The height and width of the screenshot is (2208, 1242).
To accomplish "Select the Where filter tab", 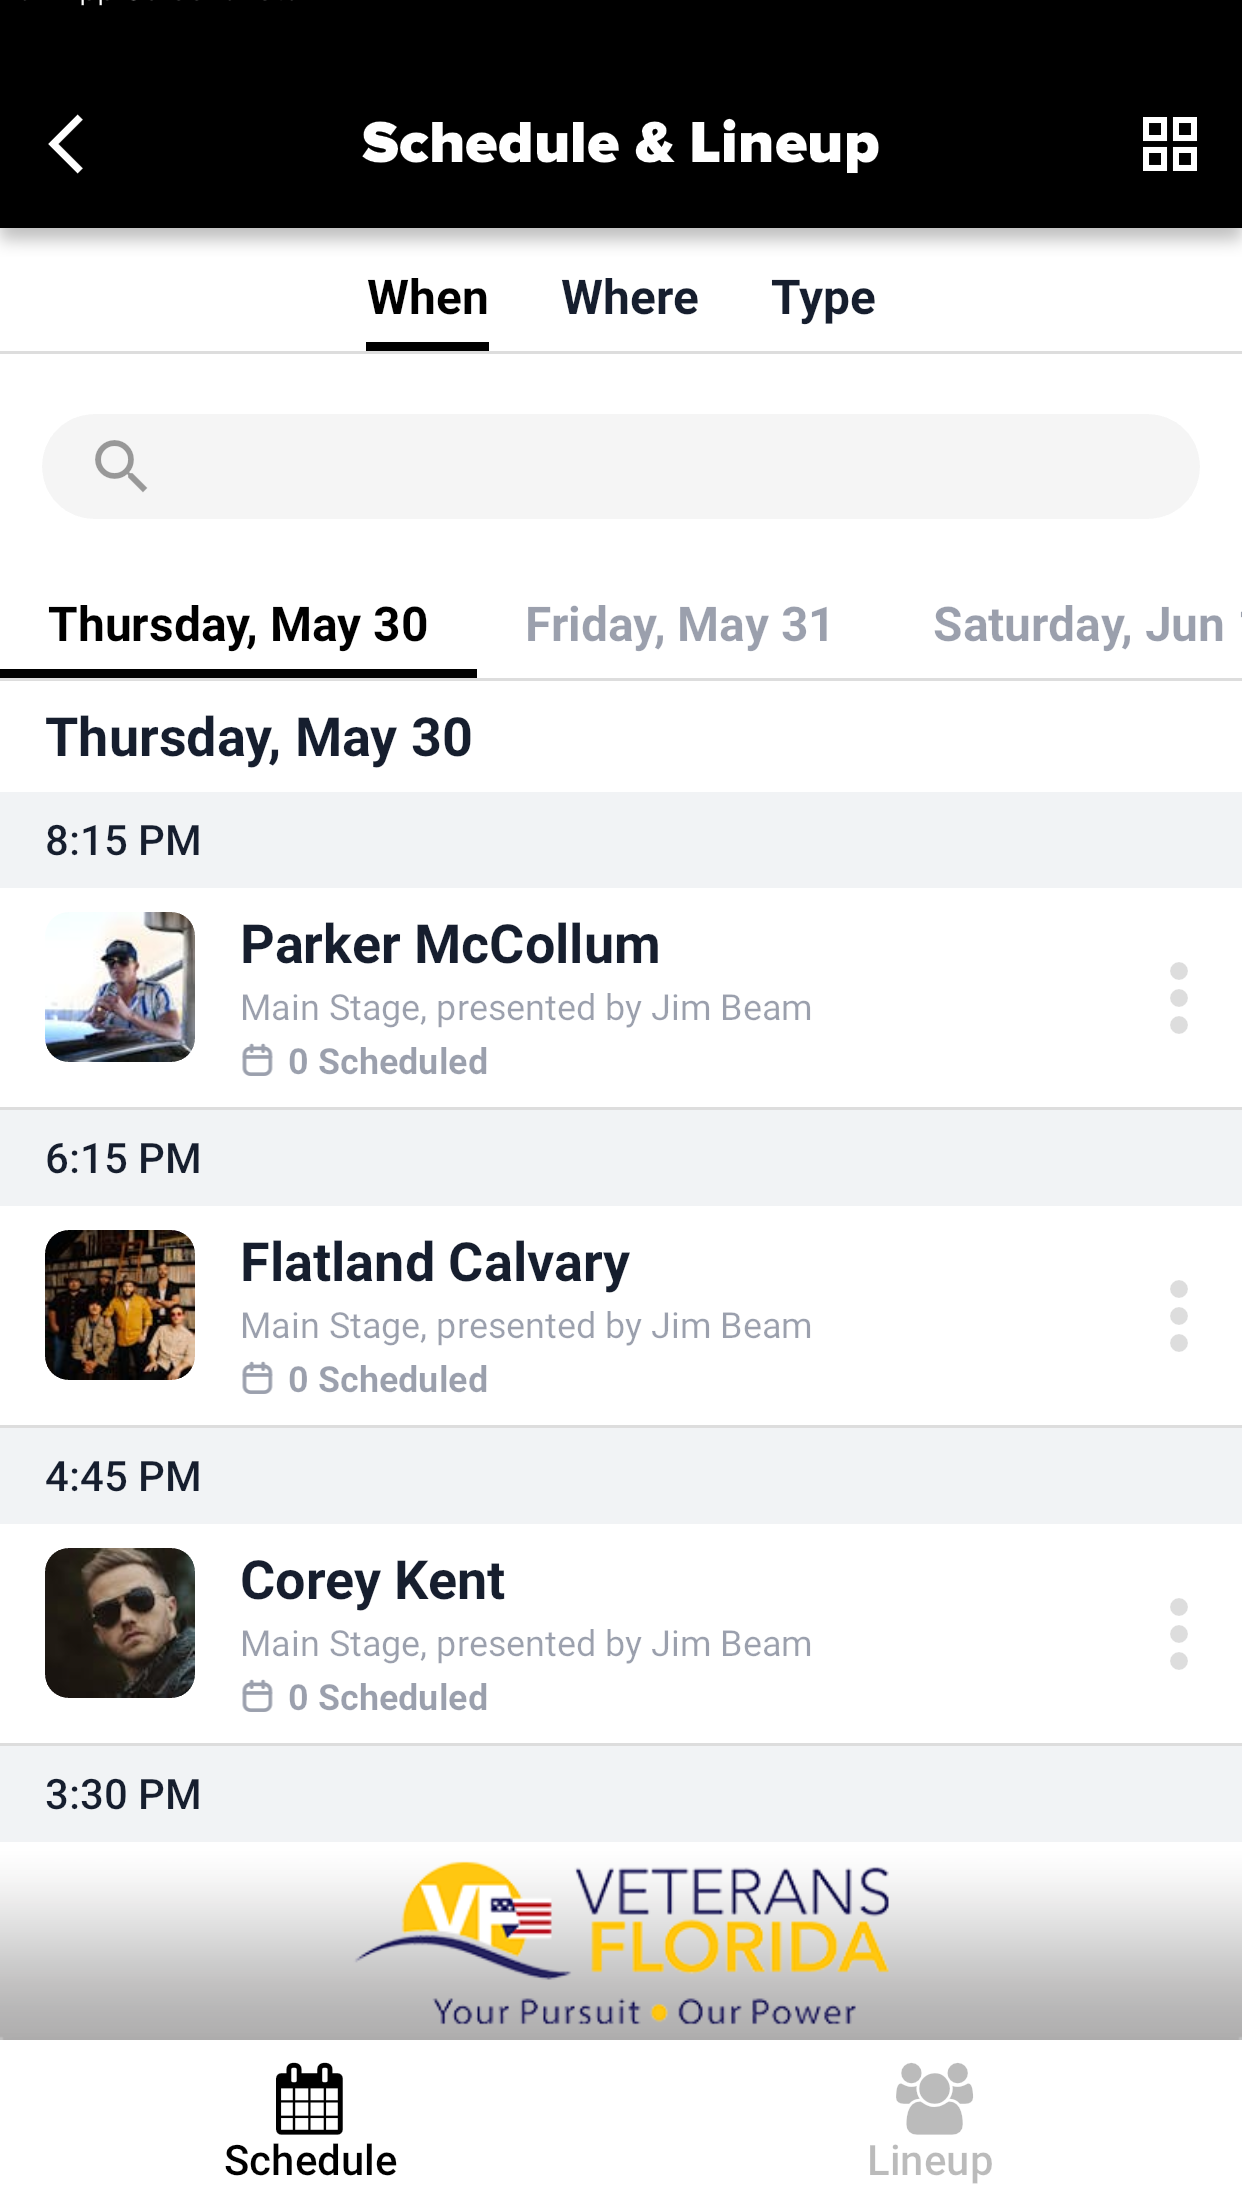I will coord(630,298).
